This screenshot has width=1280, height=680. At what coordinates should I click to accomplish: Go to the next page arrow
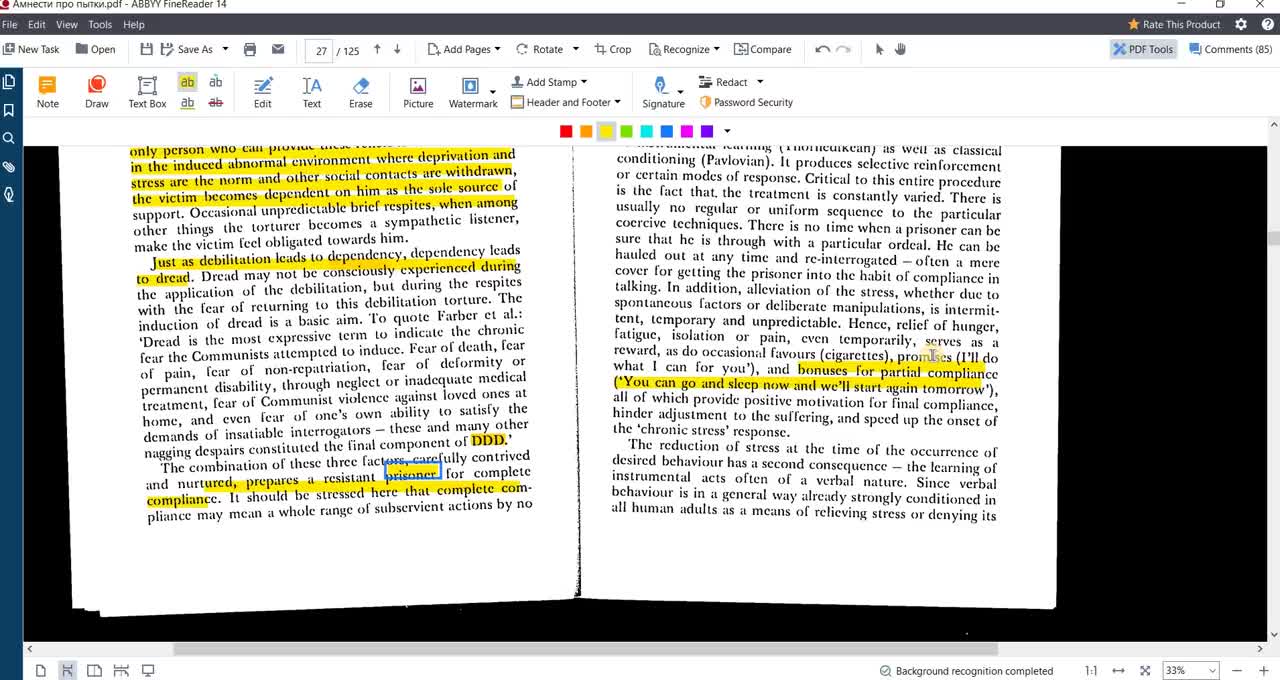397,49
